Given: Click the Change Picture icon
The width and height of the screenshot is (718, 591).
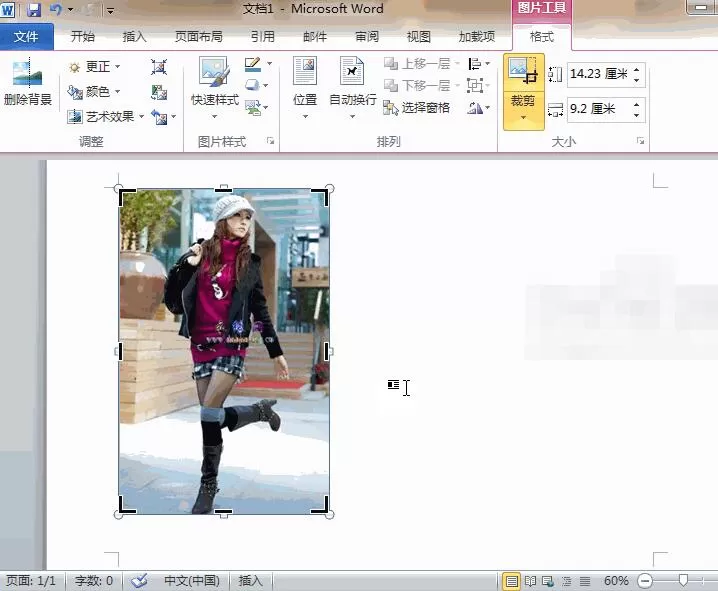Looking at the screenshot, I should click(159, 92).
